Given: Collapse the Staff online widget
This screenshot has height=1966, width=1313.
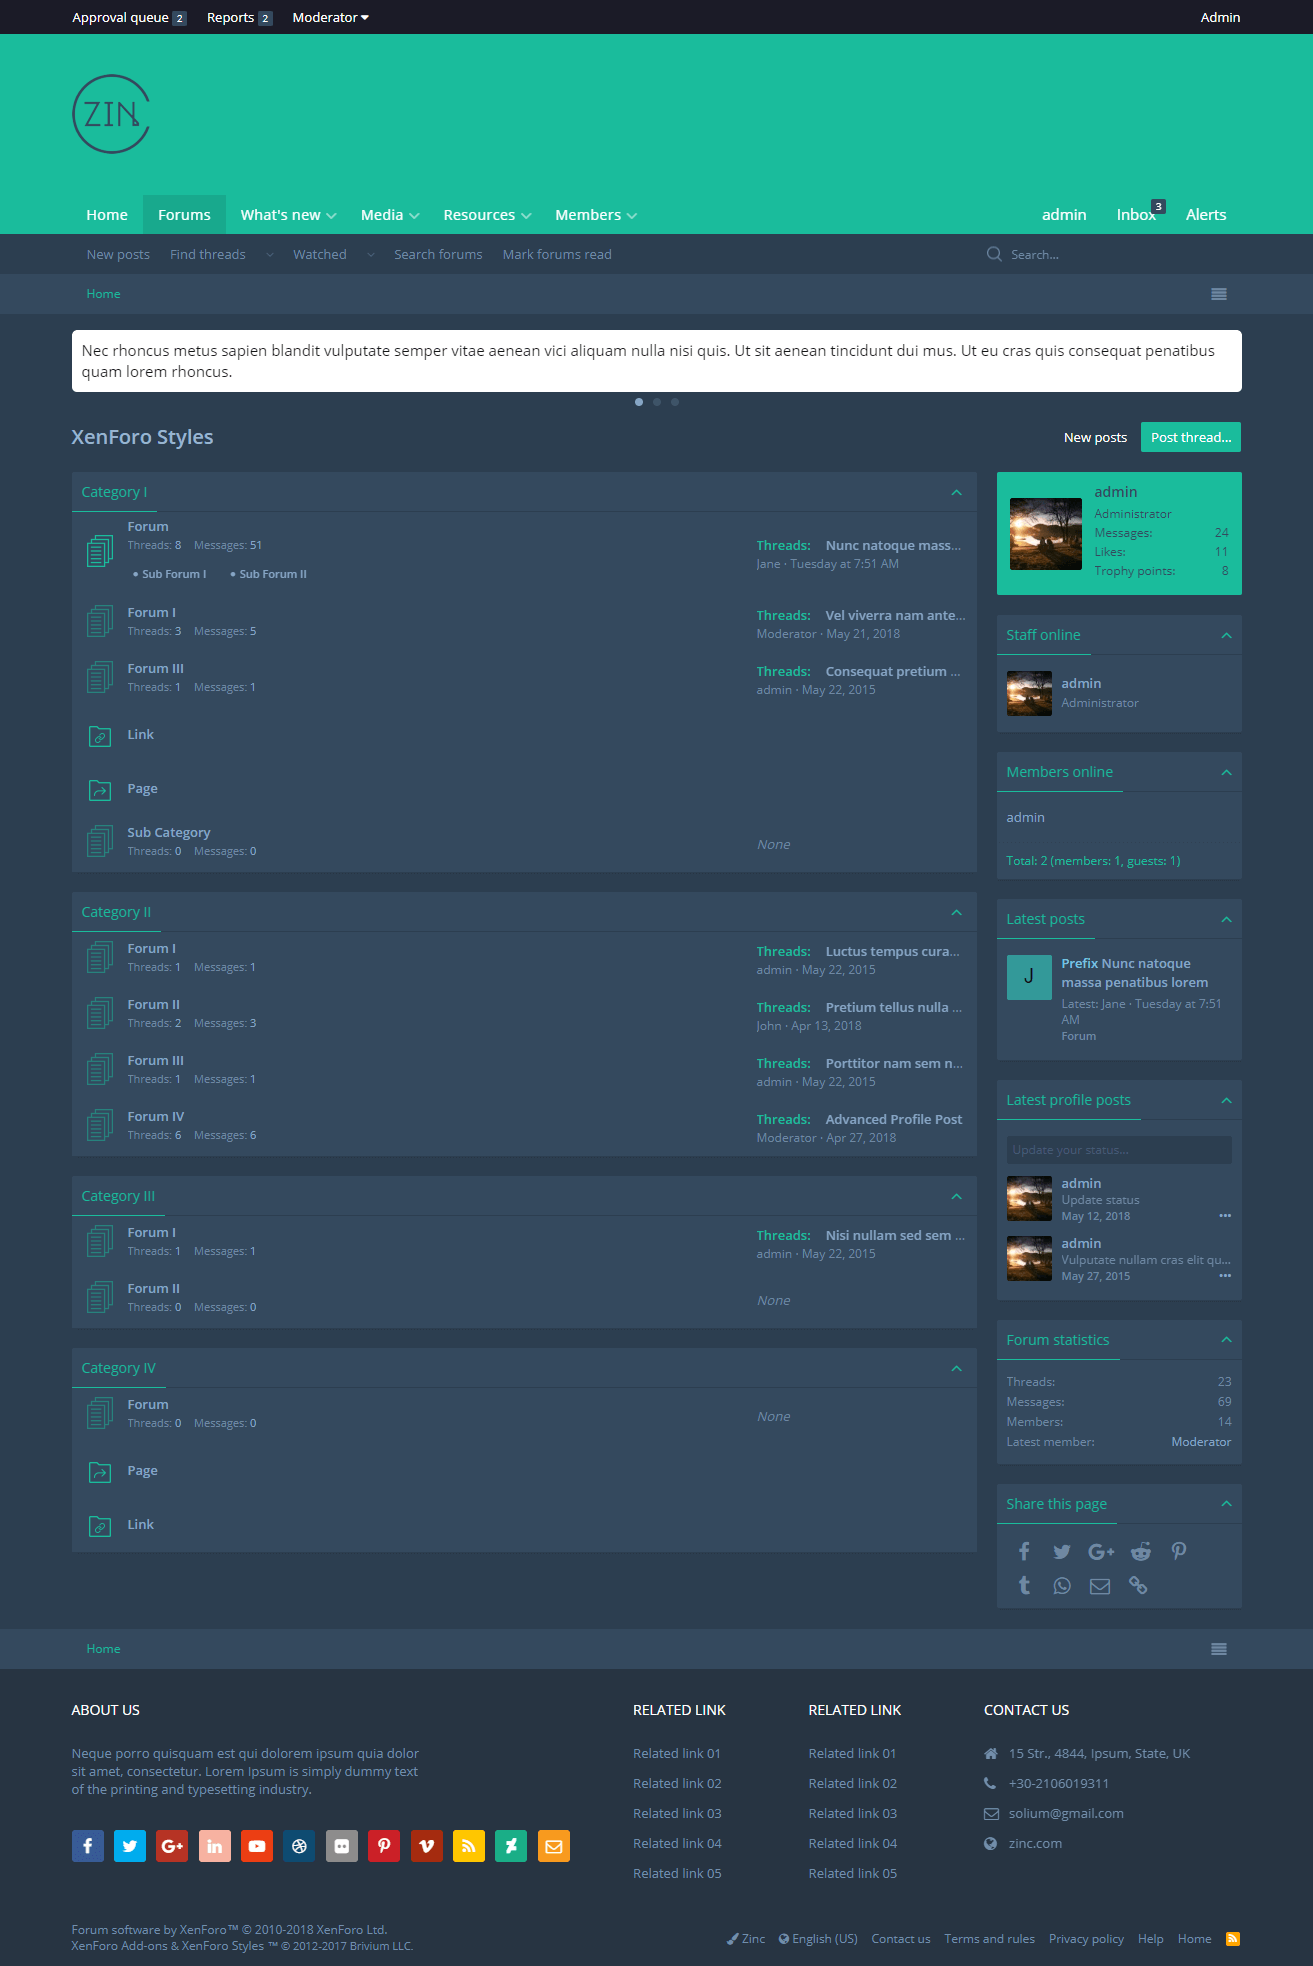Looking at the screenshot, I should [1226, 635].
